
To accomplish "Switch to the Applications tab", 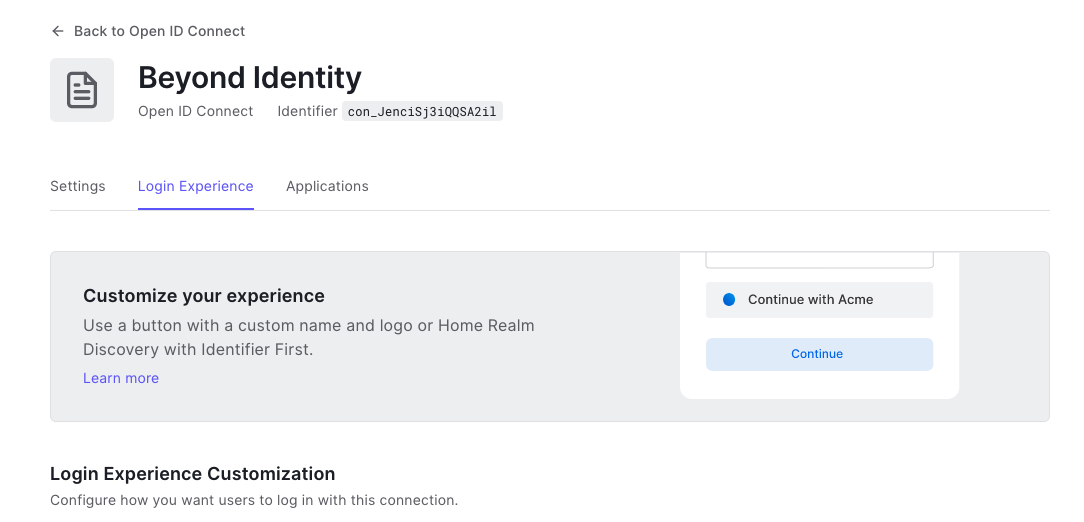I will pos(327,186).
